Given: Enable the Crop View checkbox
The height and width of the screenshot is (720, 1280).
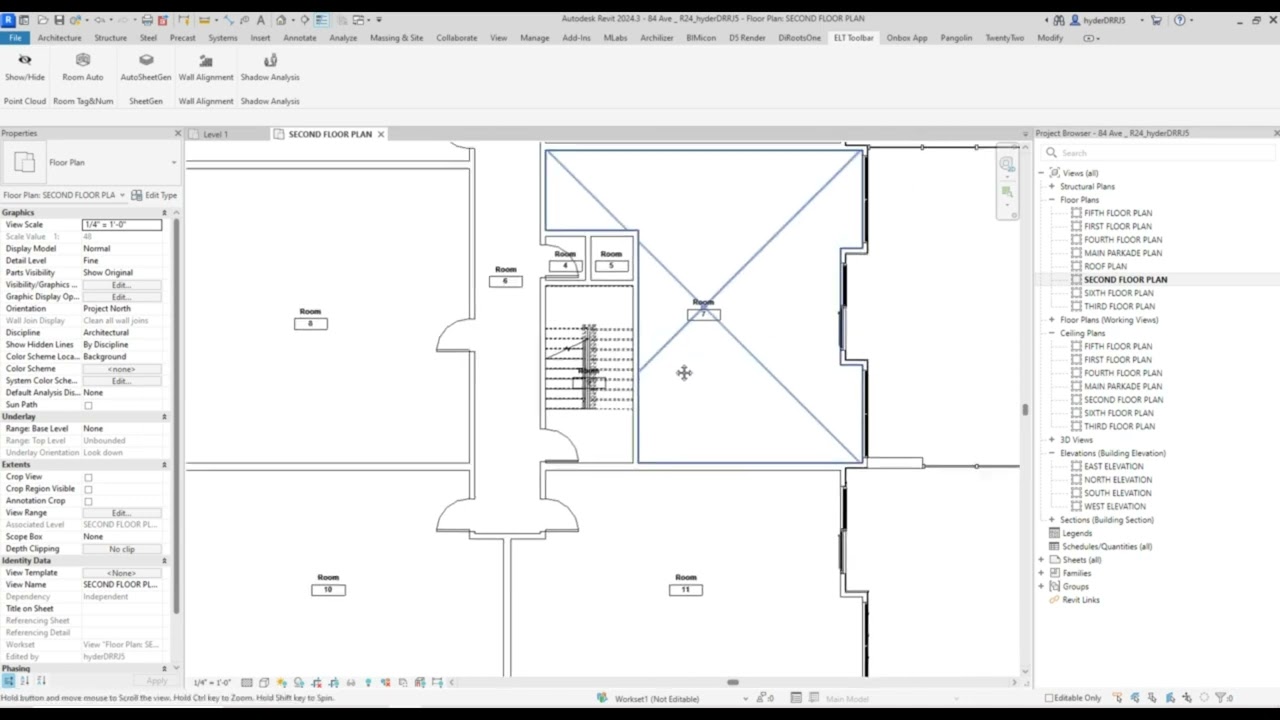Looking at the screenshot, I should point(88,477).
